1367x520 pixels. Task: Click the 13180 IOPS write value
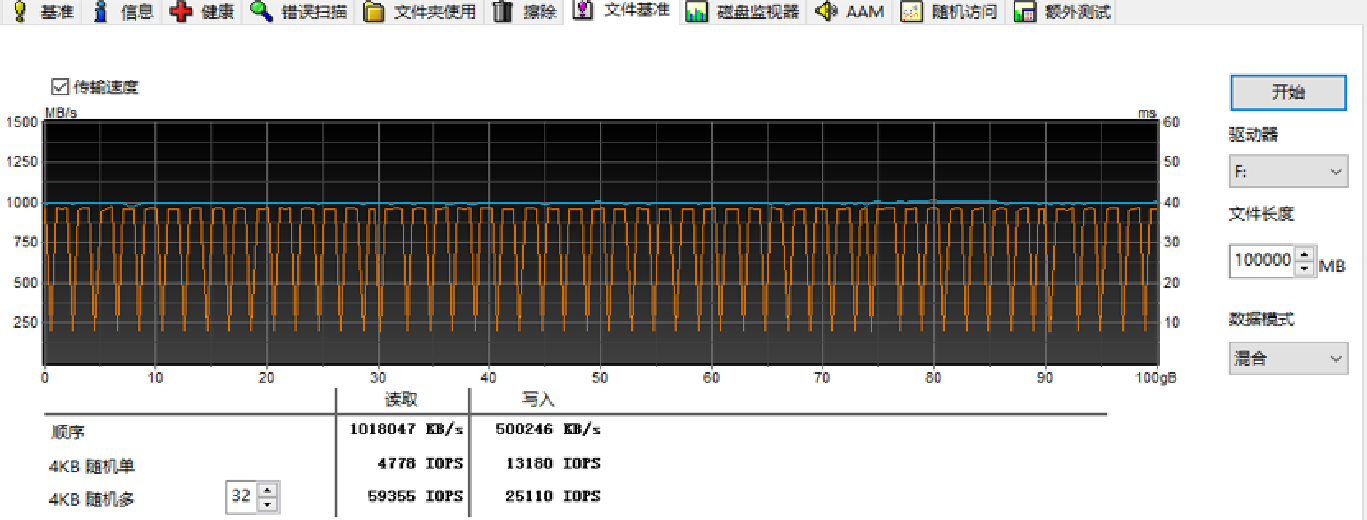(x=553, y=463)
